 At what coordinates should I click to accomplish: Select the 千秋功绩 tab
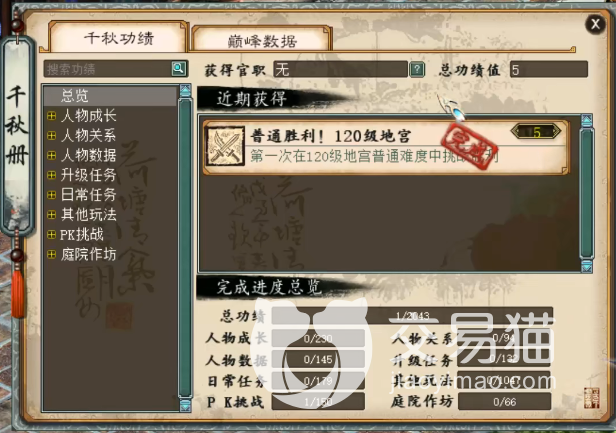[119, 38]
